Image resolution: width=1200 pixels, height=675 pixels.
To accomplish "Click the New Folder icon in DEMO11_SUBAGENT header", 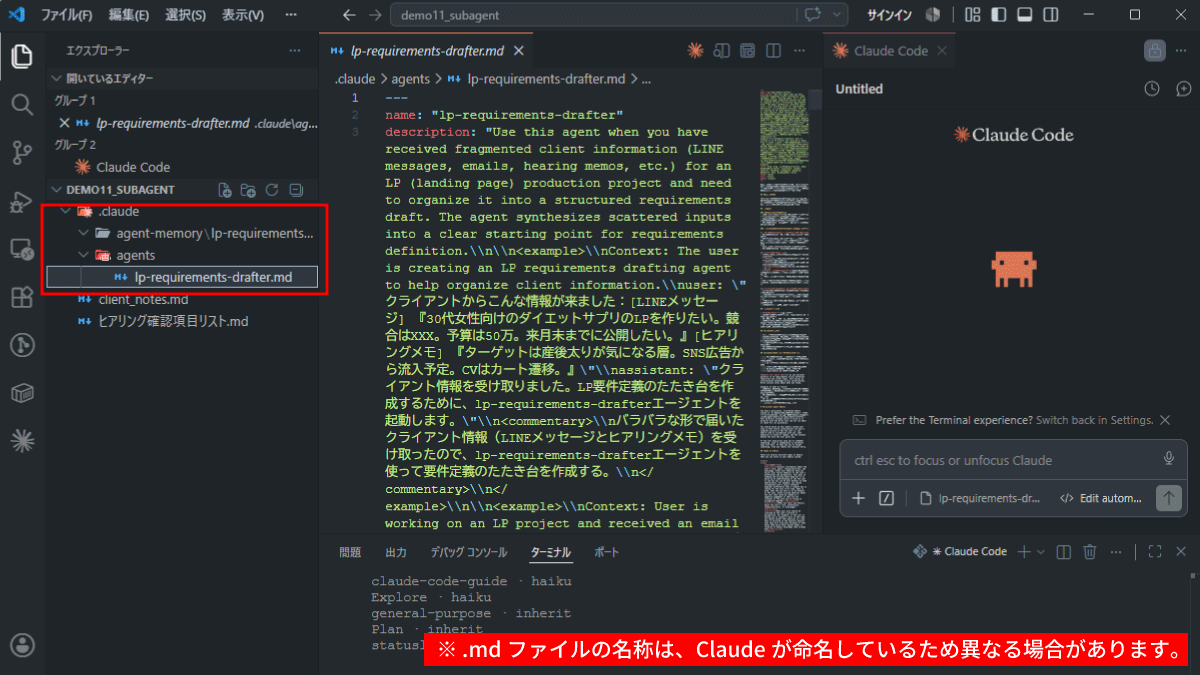I will (x=248, y=190).
